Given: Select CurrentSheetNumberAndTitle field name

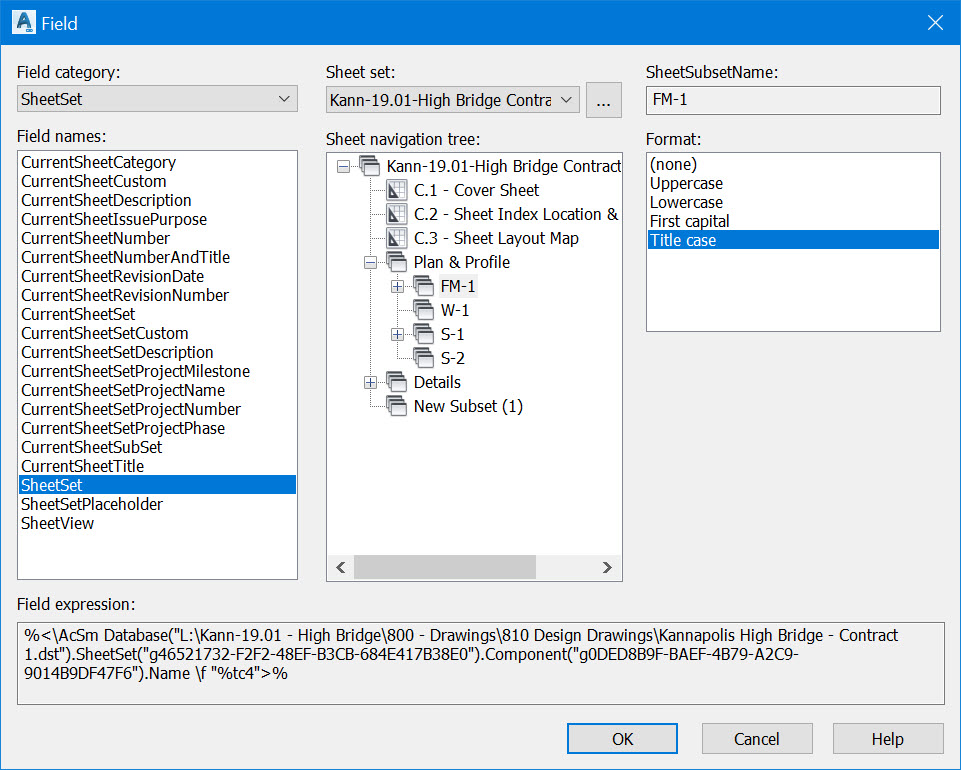Looking at the screenshot, I should tap(158, 257).
